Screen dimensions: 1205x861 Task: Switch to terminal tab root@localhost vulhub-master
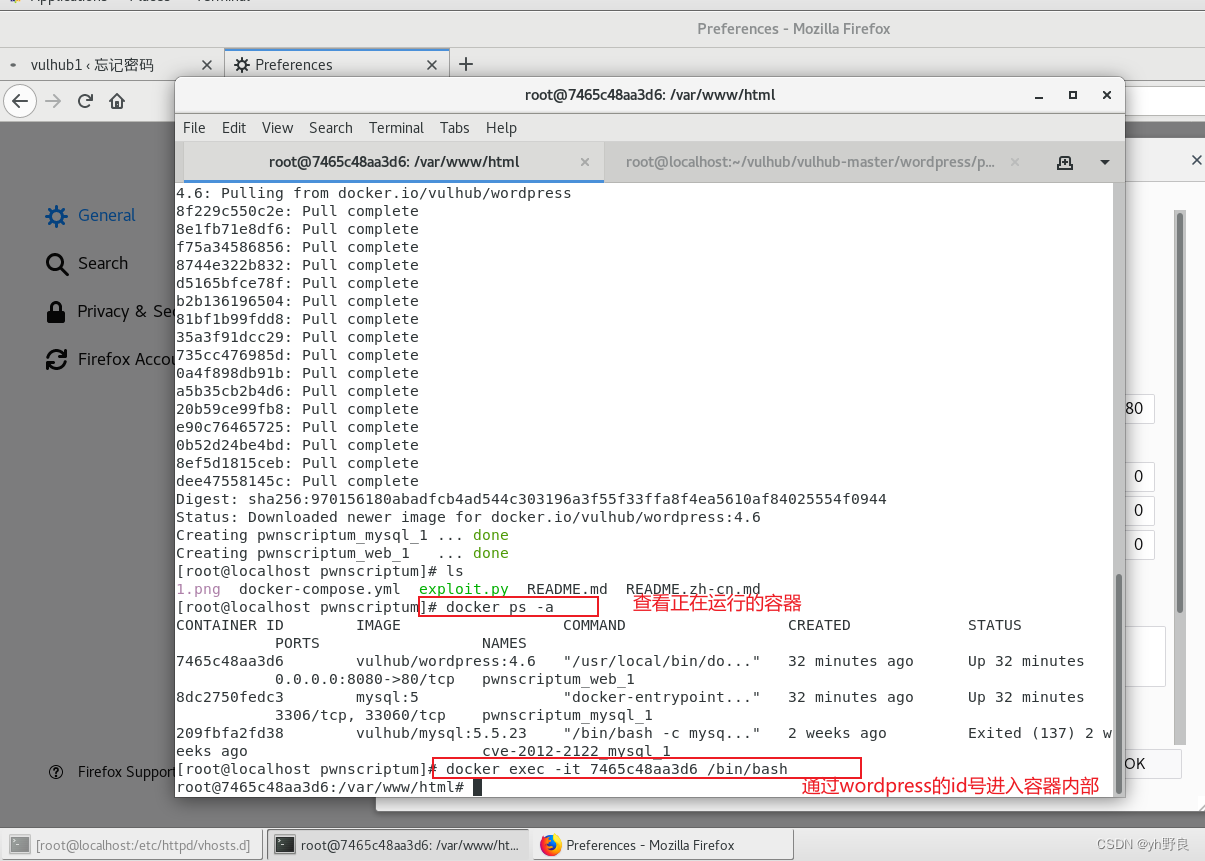pos(810,162)
